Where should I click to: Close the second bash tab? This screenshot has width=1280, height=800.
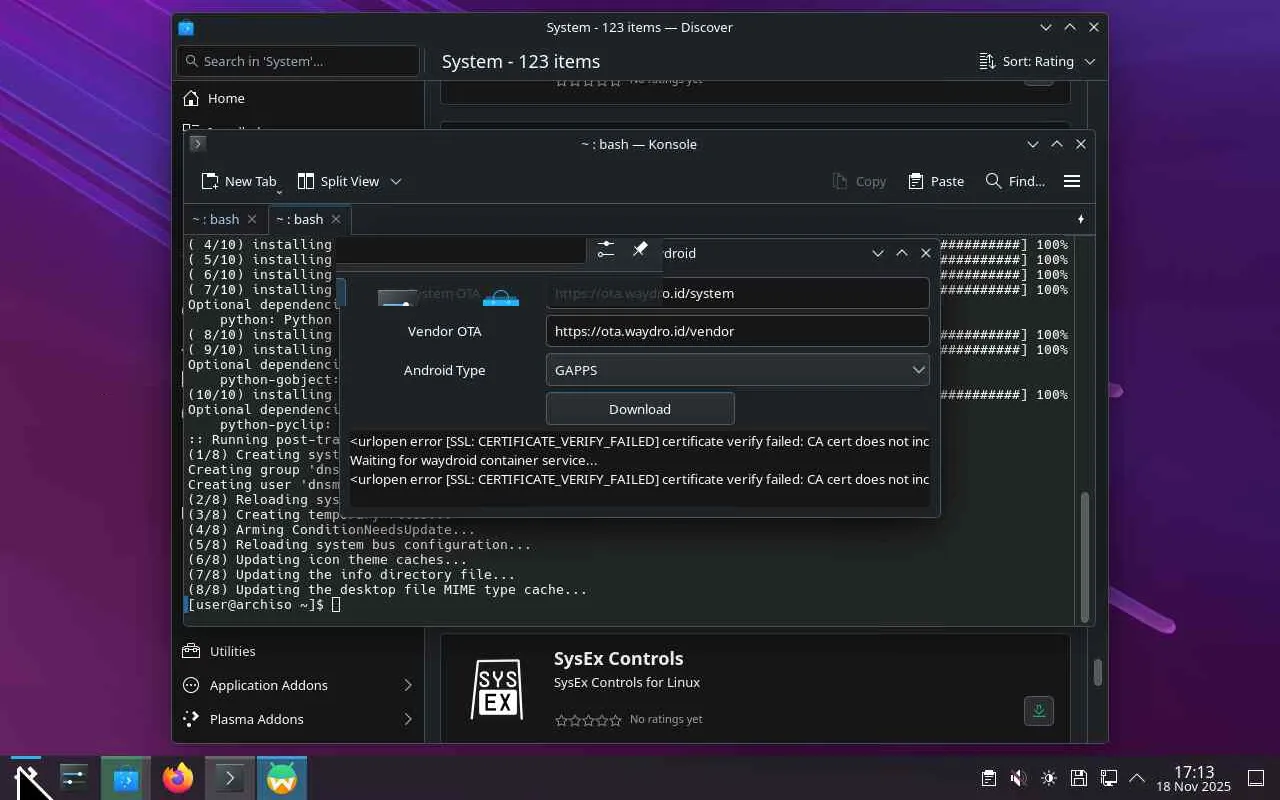click(336, 219)
